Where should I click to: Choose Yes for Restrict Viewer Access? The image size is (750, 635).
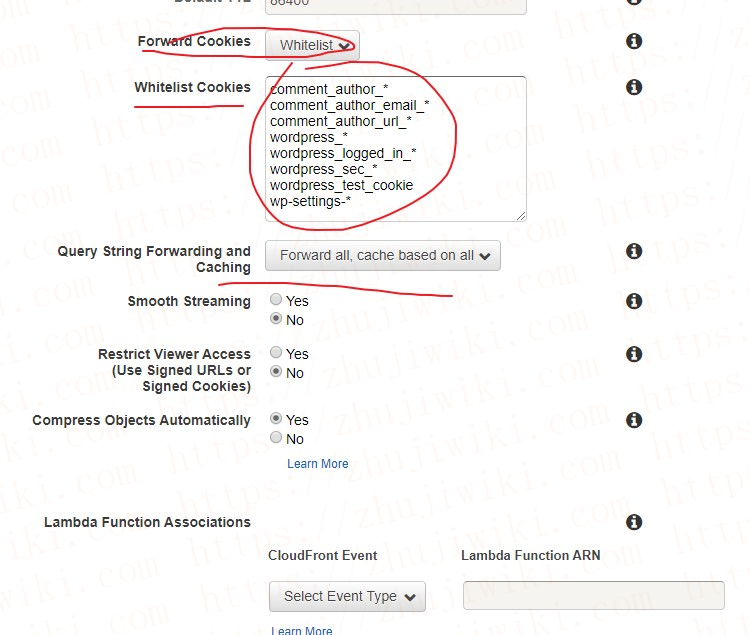(x=276, y=352)
